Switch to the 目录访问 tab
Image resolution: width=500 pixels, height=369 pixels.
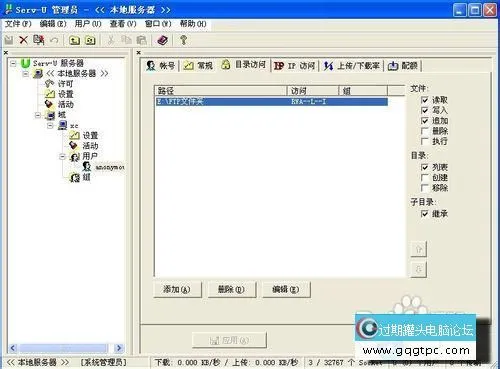[244, 64]
